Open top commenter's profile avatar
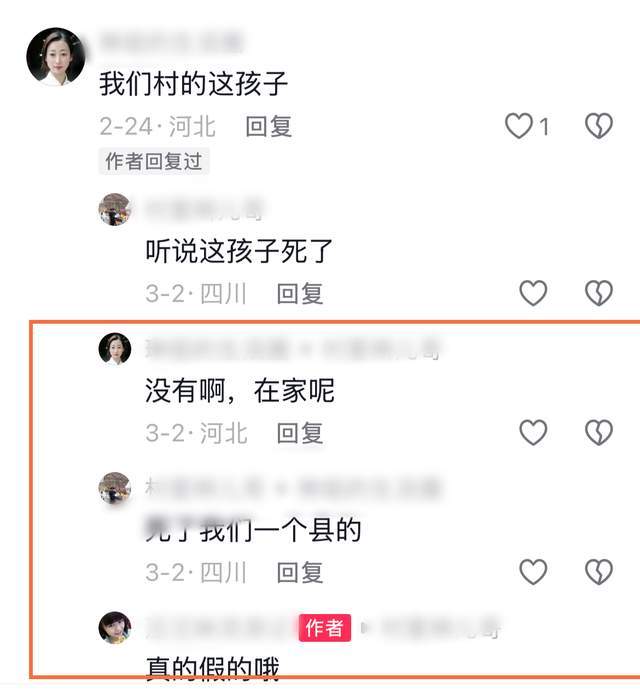 pyautogui.click(x=56, y=56)
